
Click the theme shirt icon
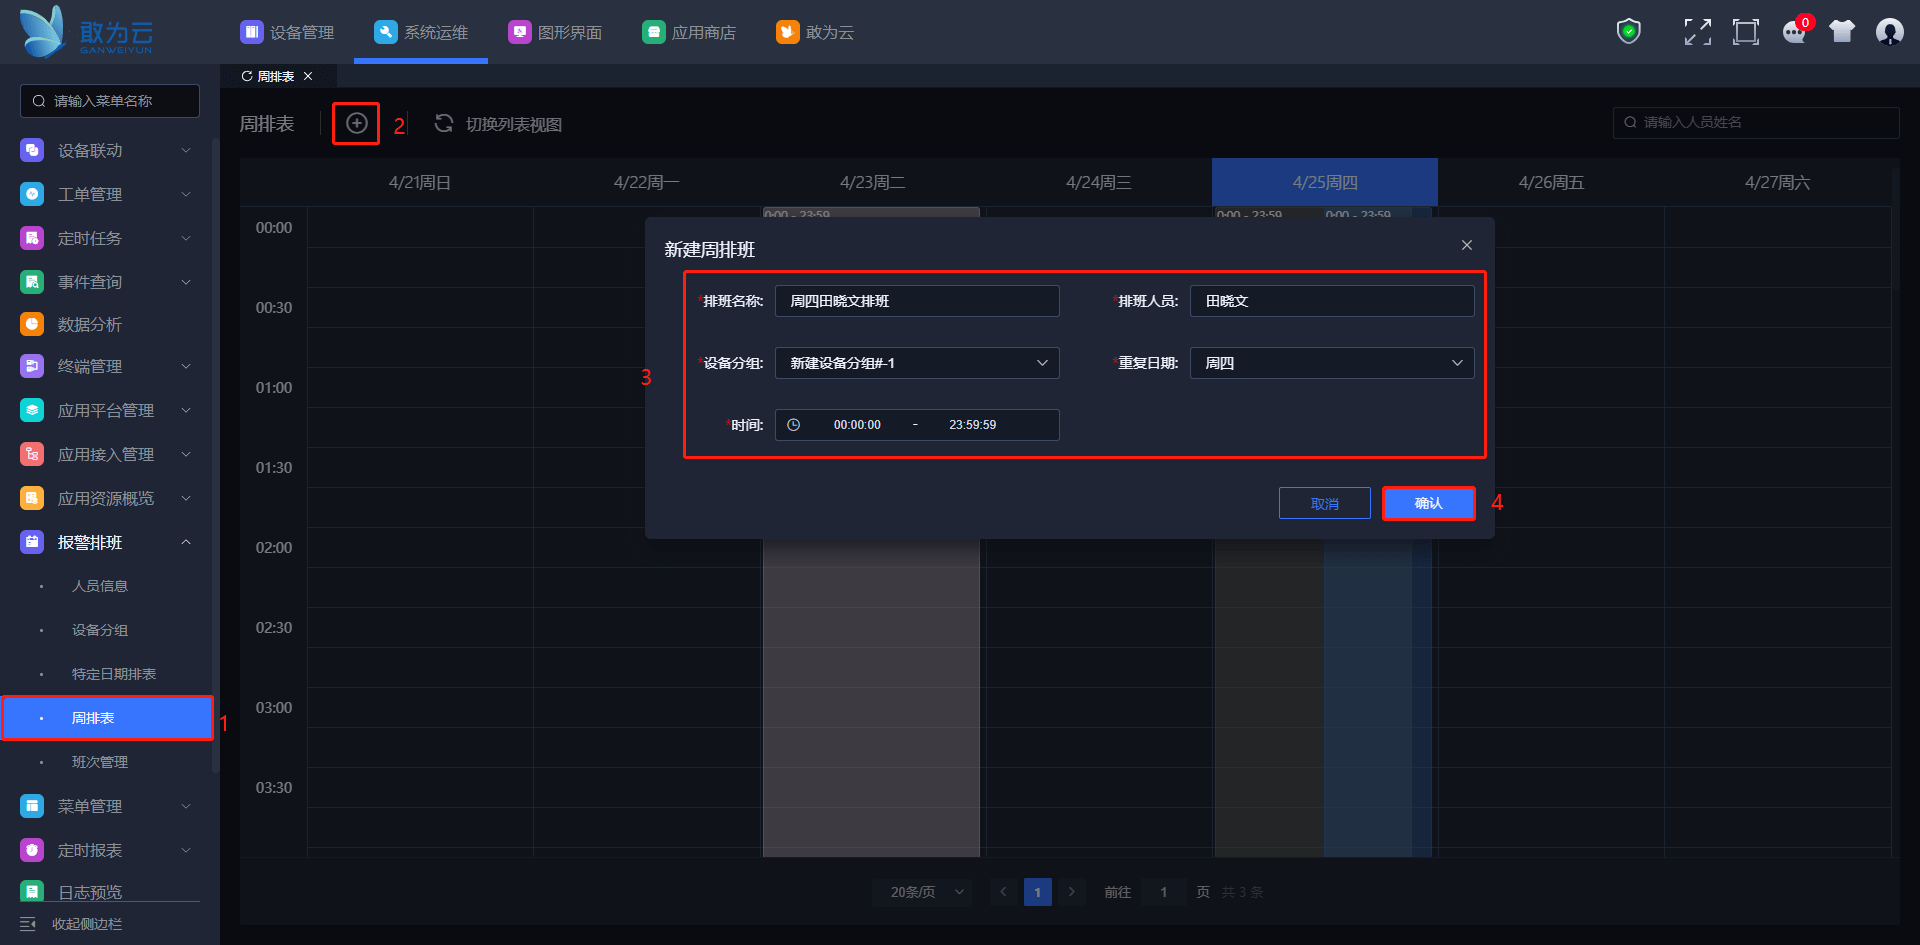click(1841, 32)
